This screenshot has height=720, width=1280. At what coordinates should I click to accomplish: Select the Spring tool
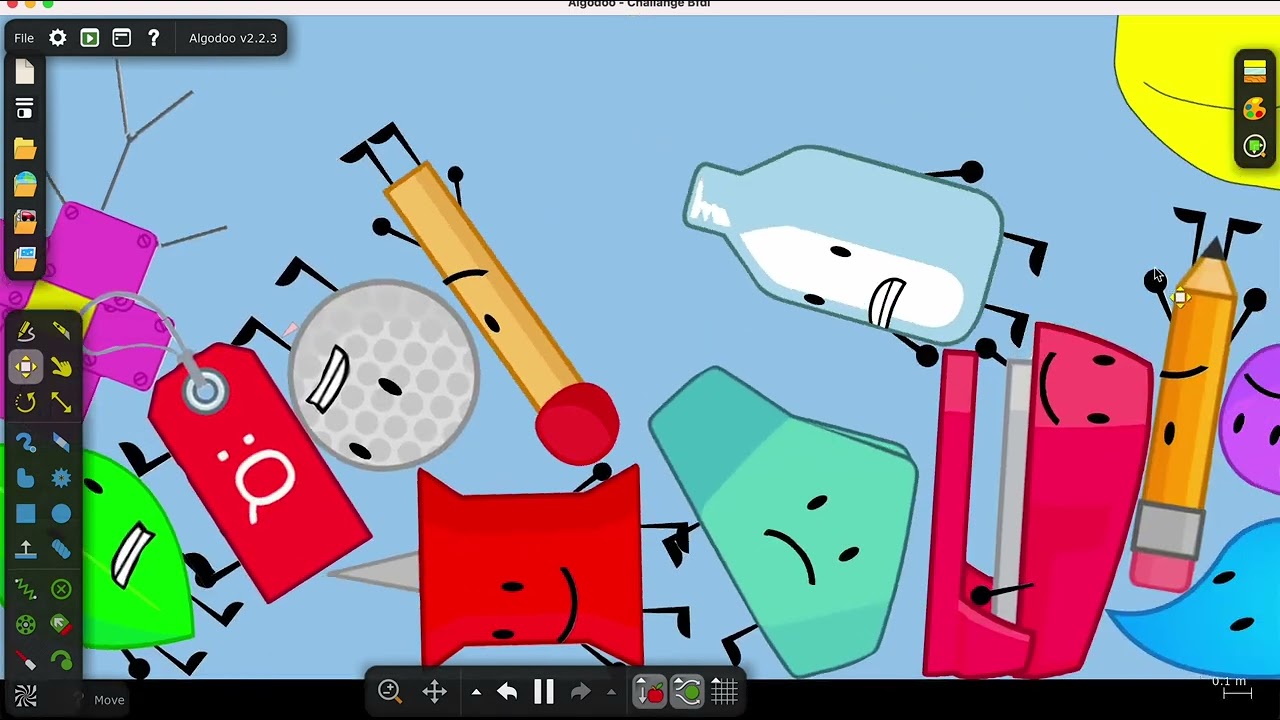point(25,589)
